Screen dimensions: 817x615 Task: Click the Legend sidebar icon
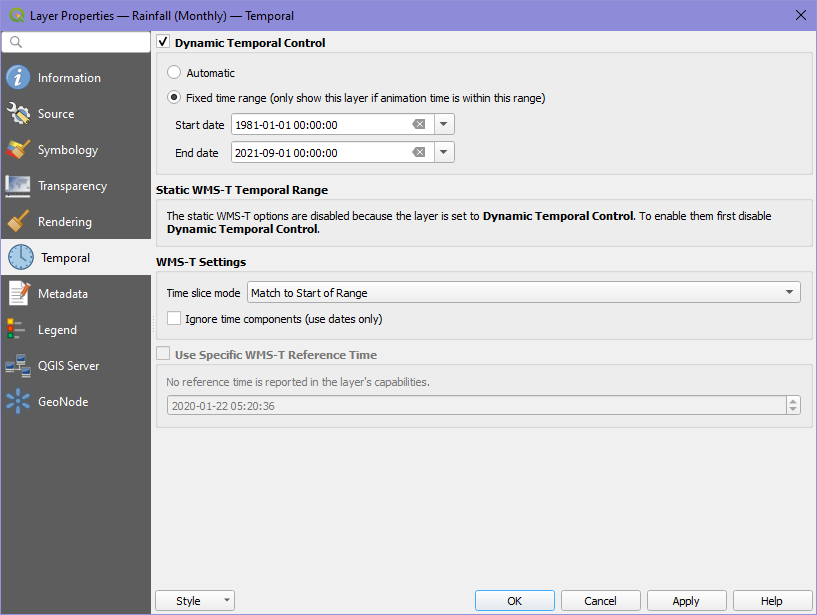[x=19, y=329]
